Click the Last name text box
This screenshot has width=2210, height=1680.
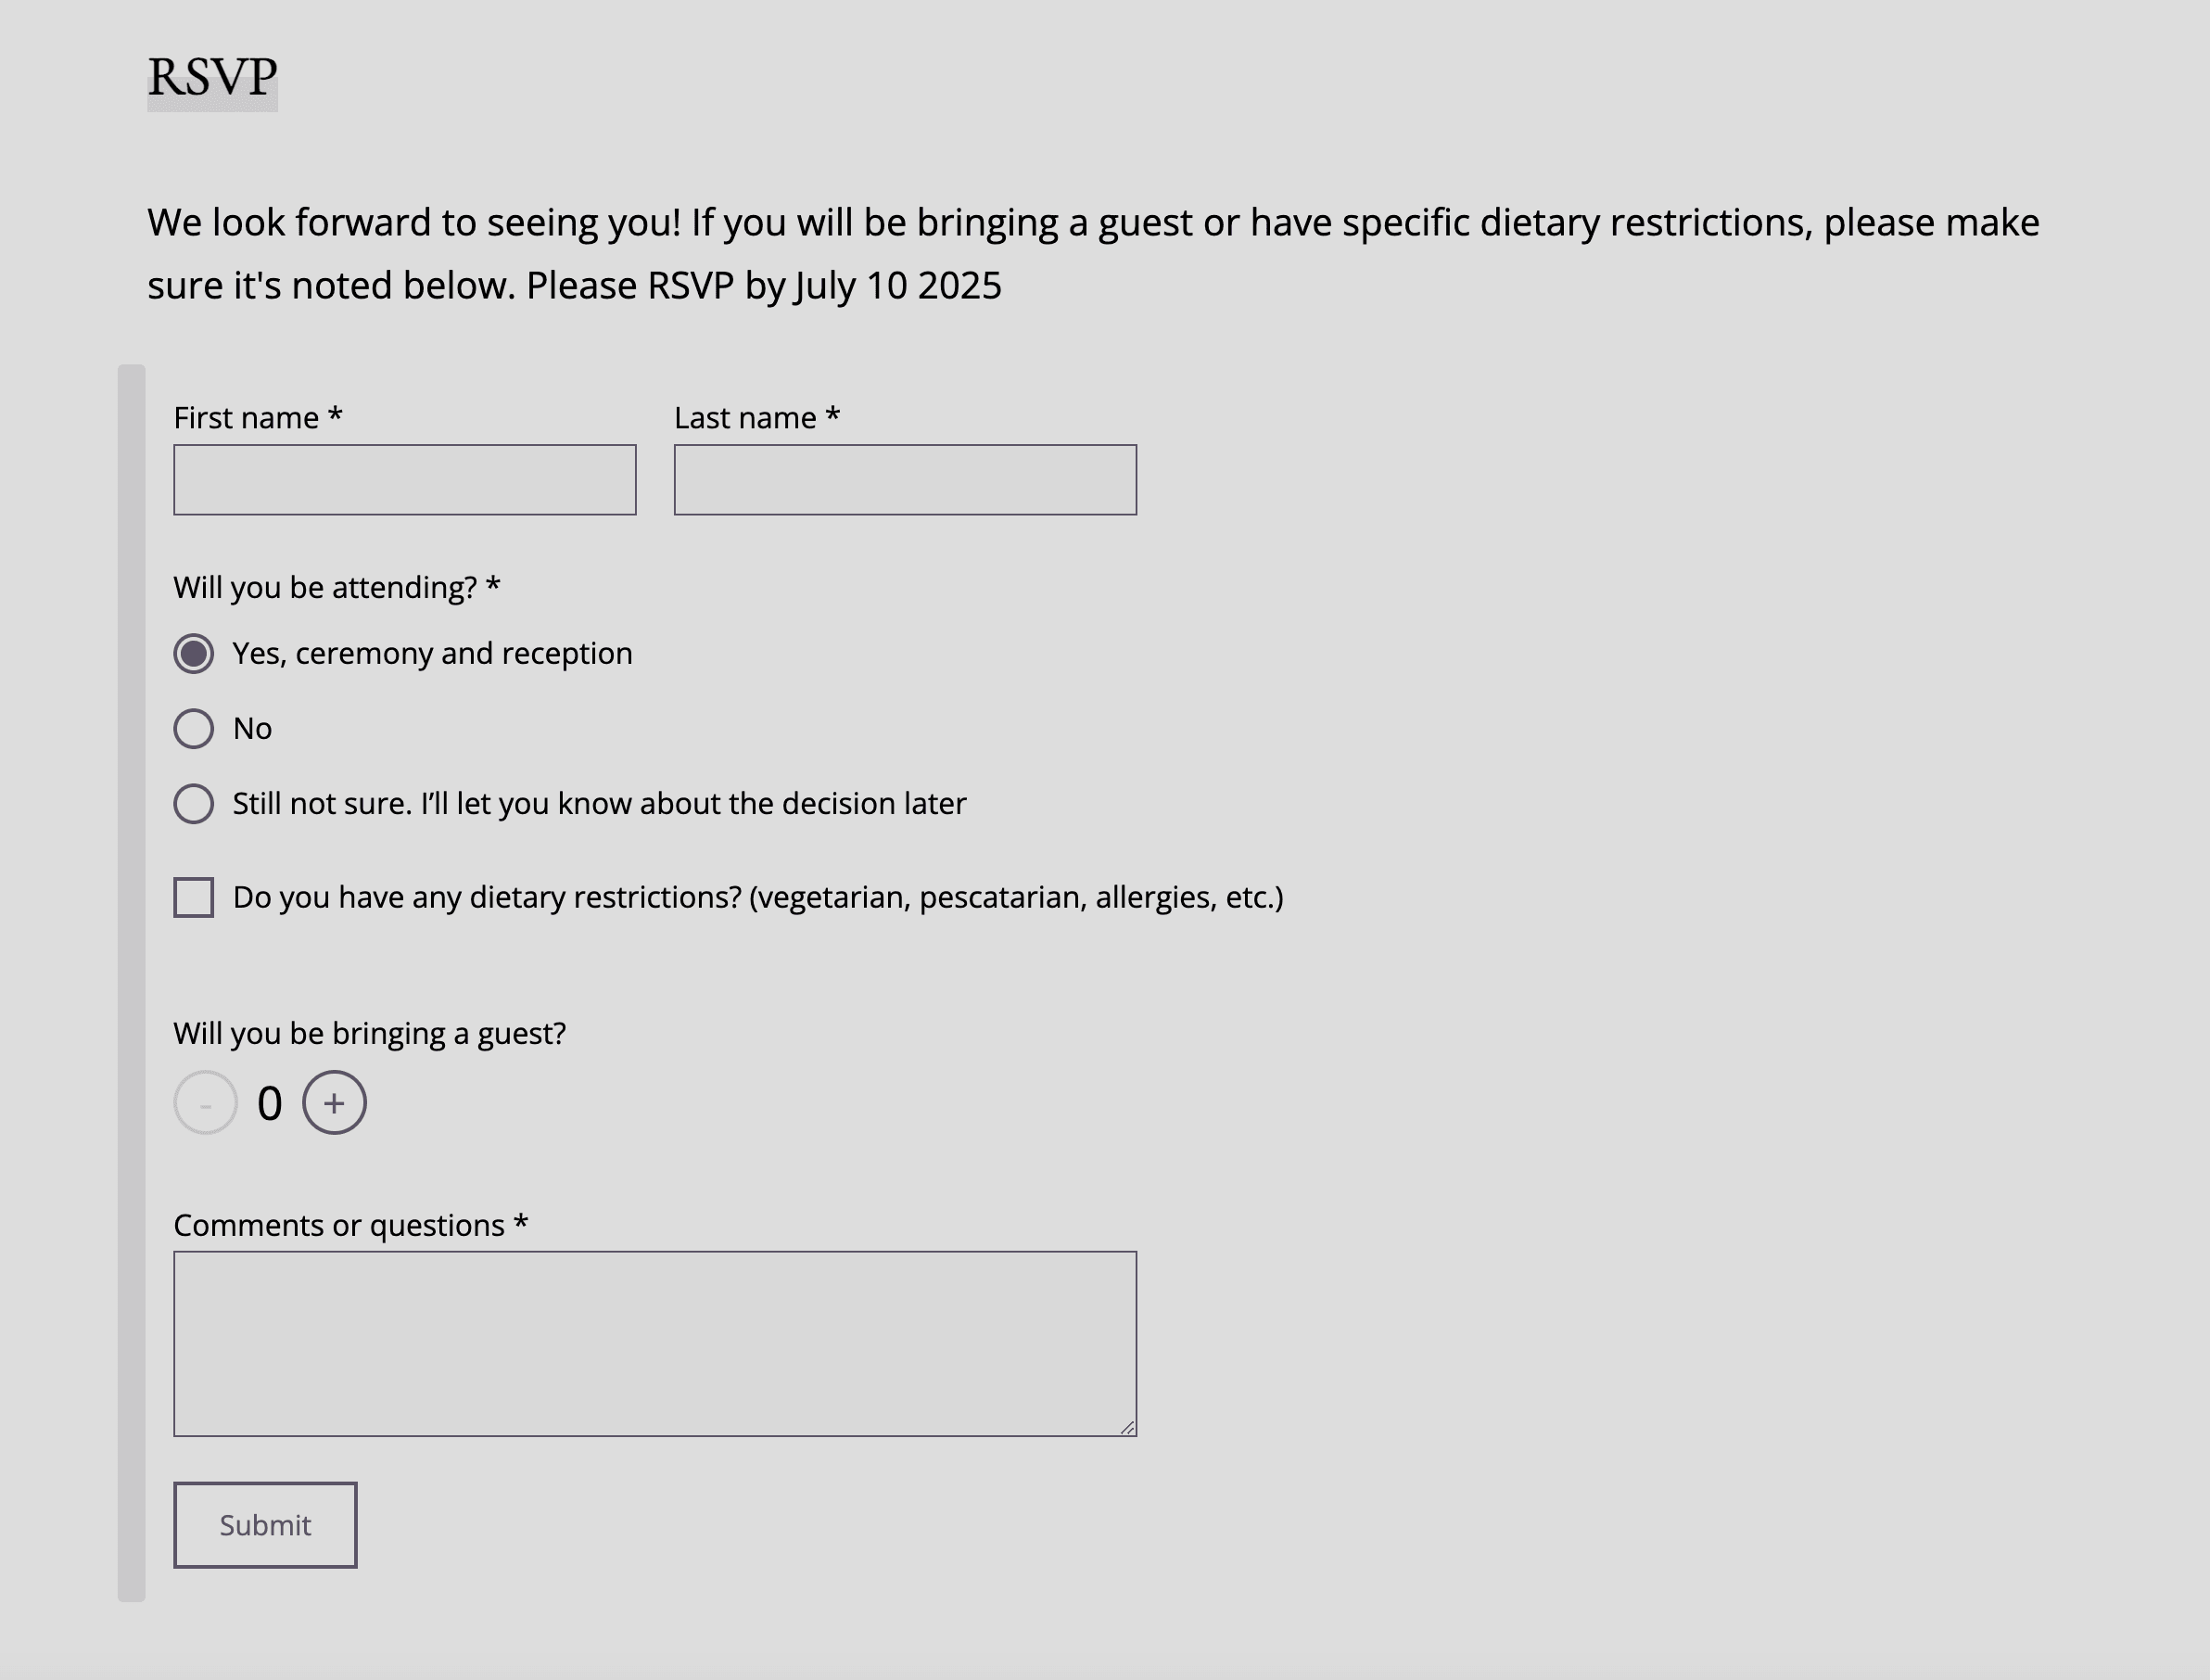tap(904, 480)
